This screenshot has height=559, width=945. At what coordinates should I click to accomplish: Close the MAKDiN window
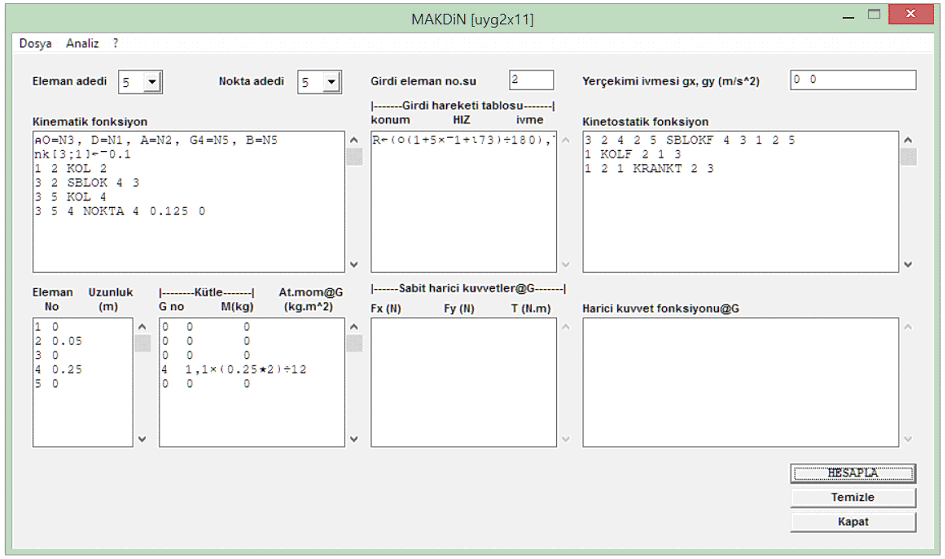911,15
